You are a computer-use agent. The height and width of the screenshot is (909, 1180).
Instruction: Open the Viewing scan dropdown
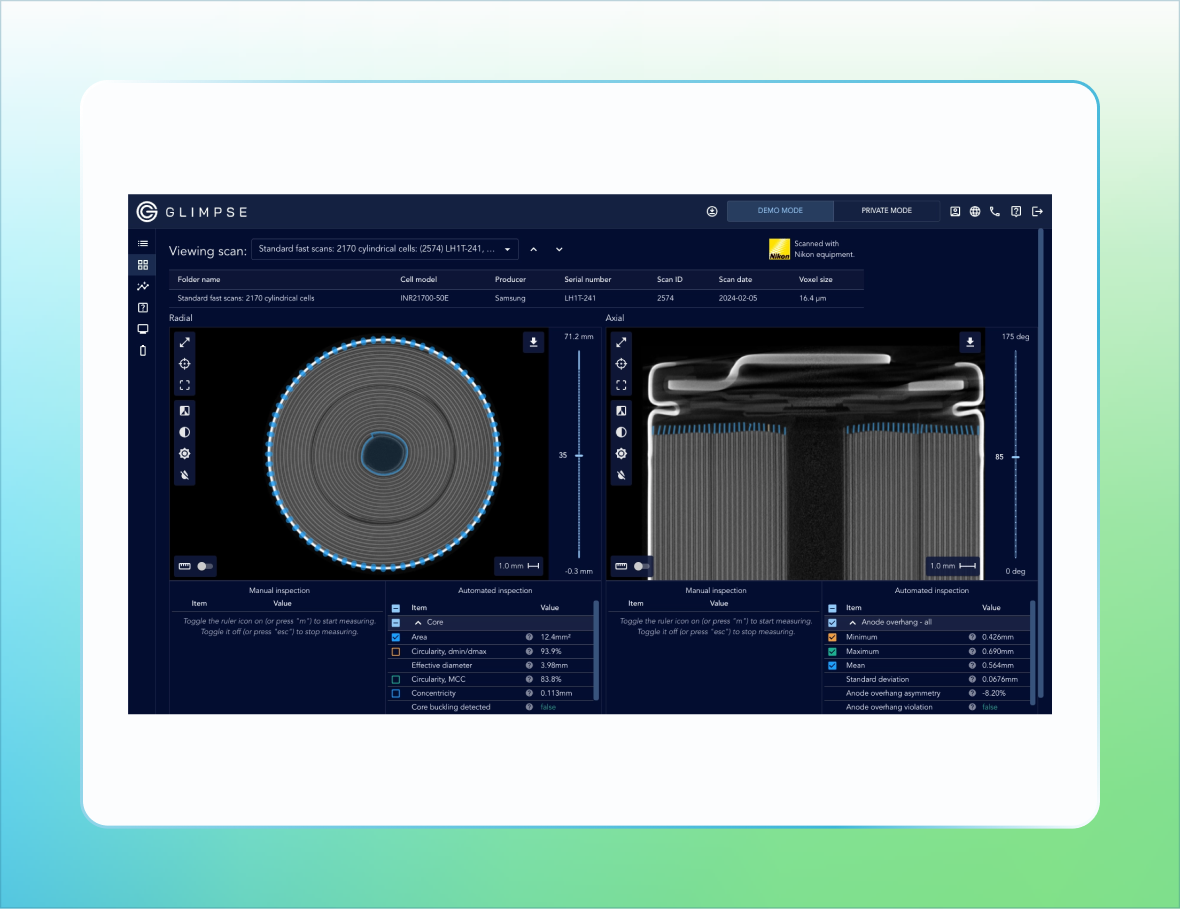tap(385, 249)
